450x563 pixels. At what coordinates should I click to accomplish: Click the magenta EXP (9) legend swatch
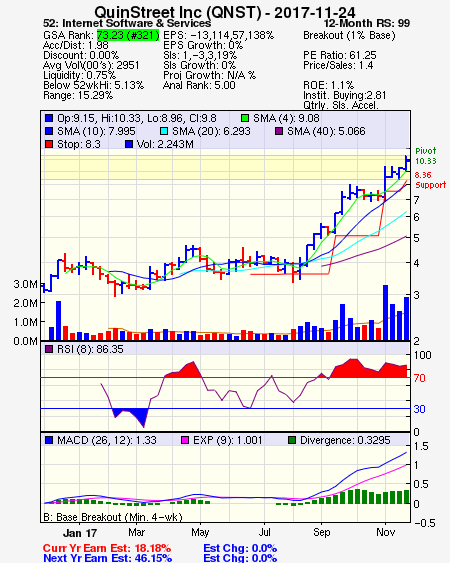click(x=185, y=440)
